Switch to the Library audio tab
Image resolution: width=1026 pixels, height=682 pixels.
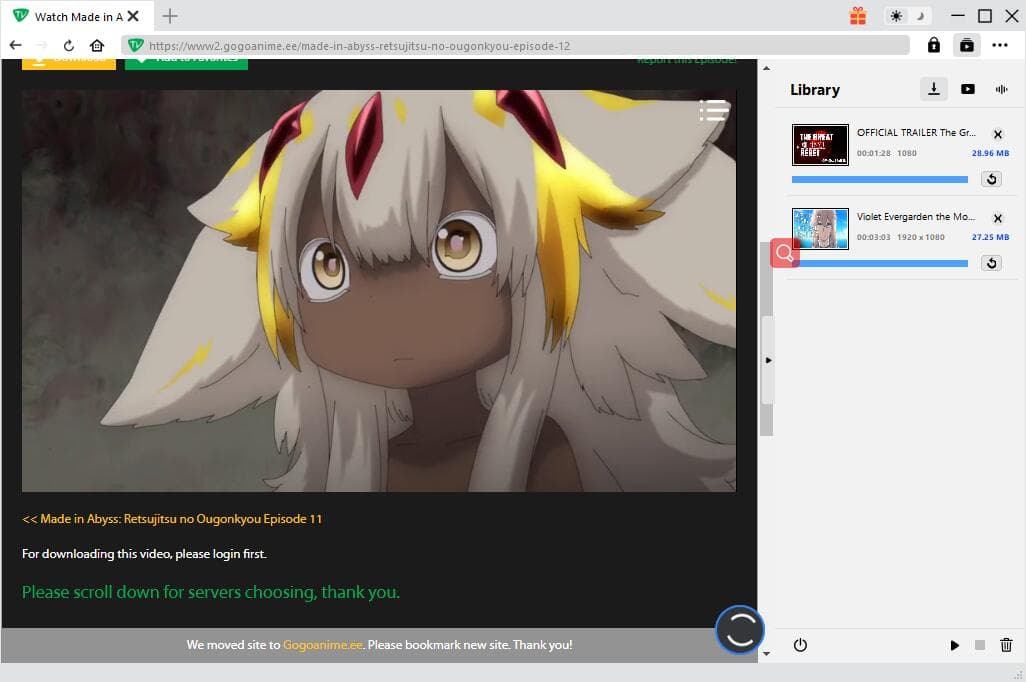pyautogui.click(x=1000, y=89)
